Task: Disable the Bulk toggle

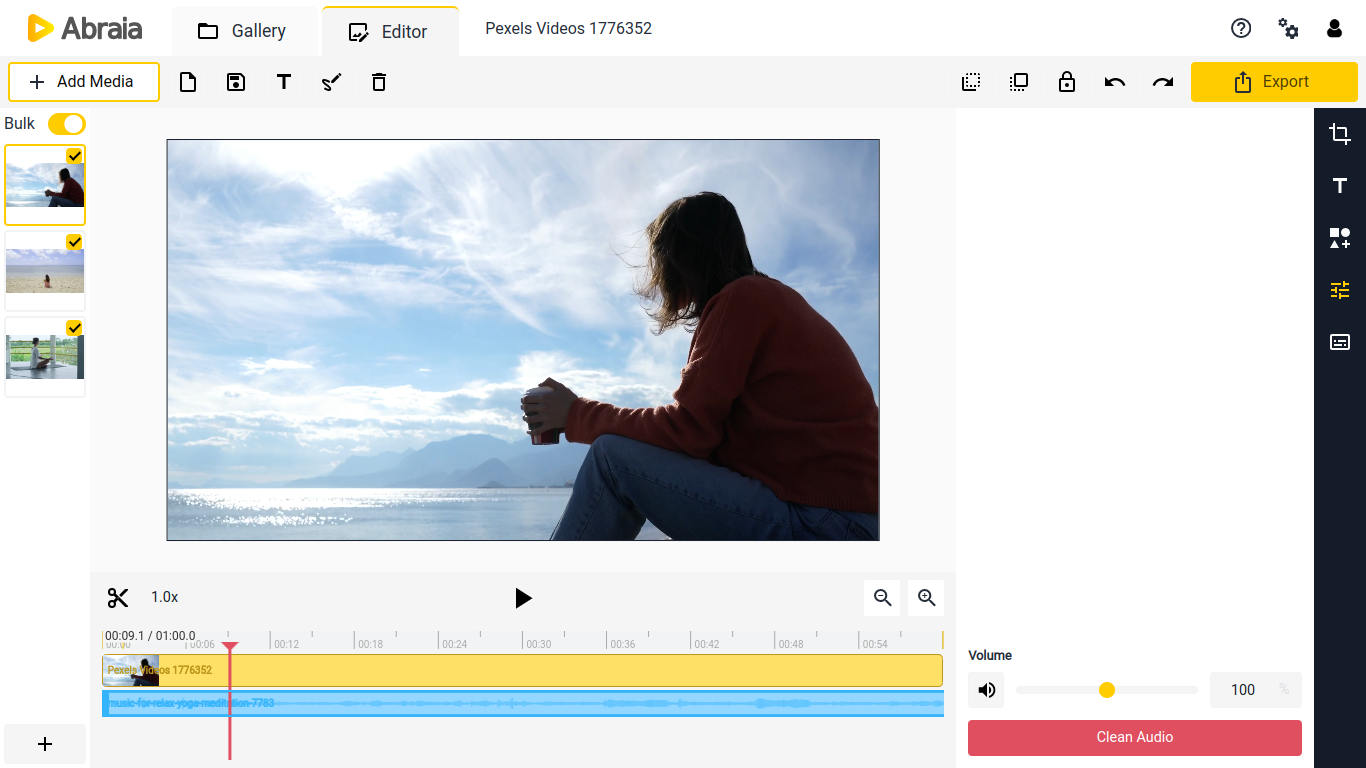Action: click(x=66, y=123)
